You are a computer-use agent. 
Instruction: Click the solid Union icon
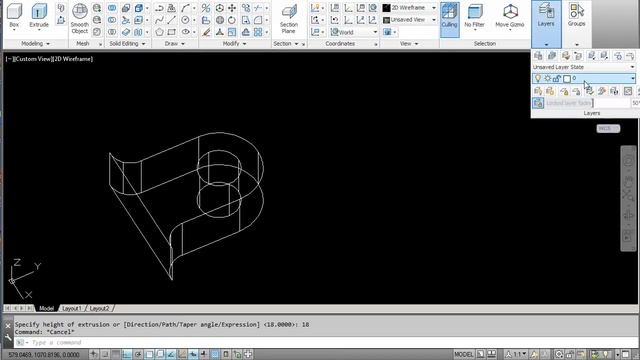[x=112, y=8]
